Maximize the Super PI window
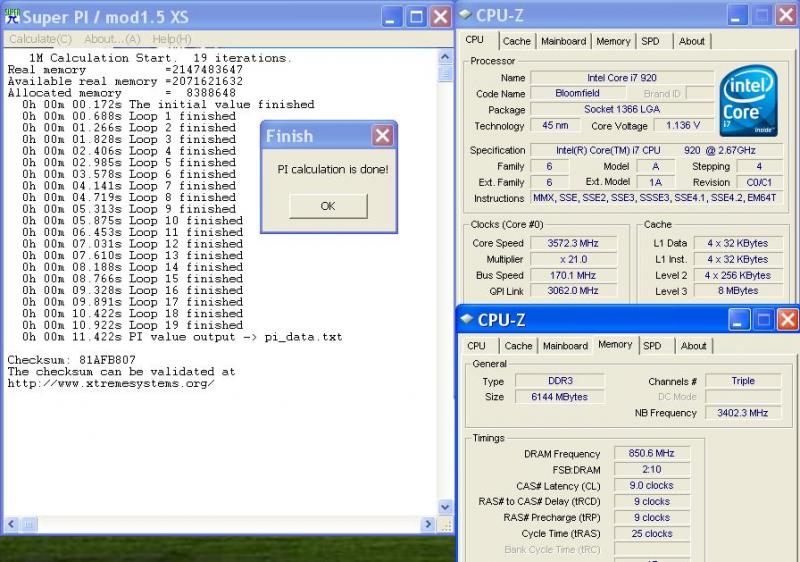The image size is (800, 562). click(x=416, y=17)
